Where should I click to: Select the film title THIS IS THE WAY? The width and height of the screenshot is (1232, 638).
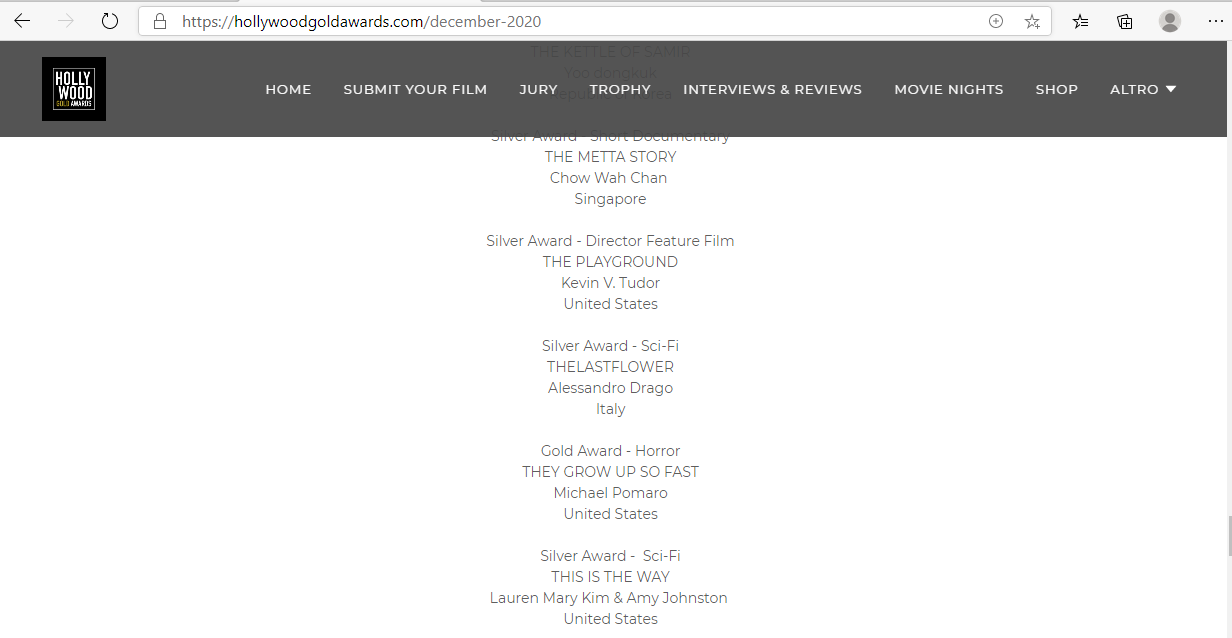pyautogui.click(x=610, y=577)
